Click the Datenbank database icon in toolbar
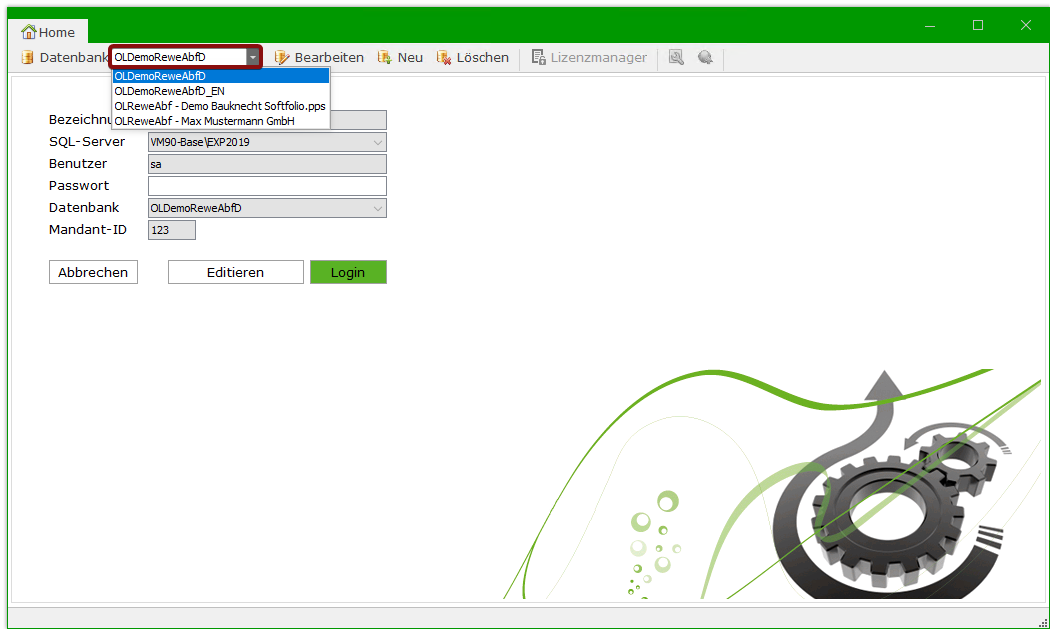Viewport: 1050px width, 629px height. 27,58
